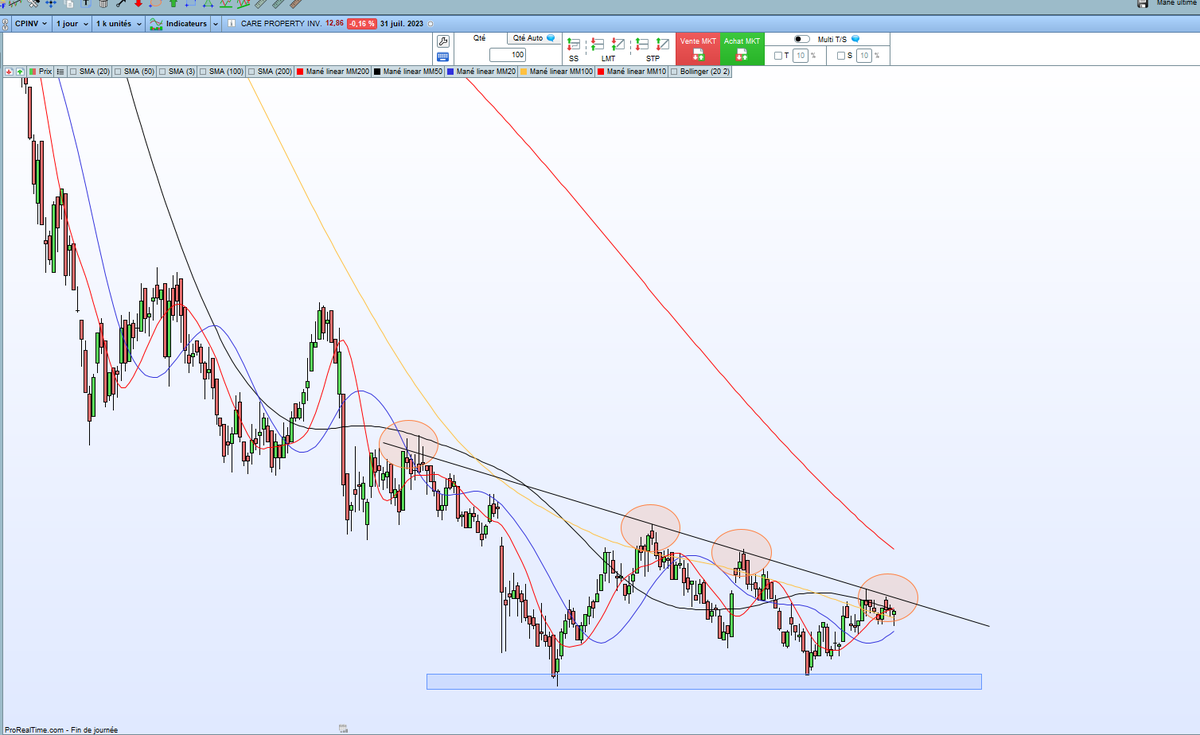Click the red down-arrow drawing tool
Viewport: 1200px width, 735px height.
(139, 4)
